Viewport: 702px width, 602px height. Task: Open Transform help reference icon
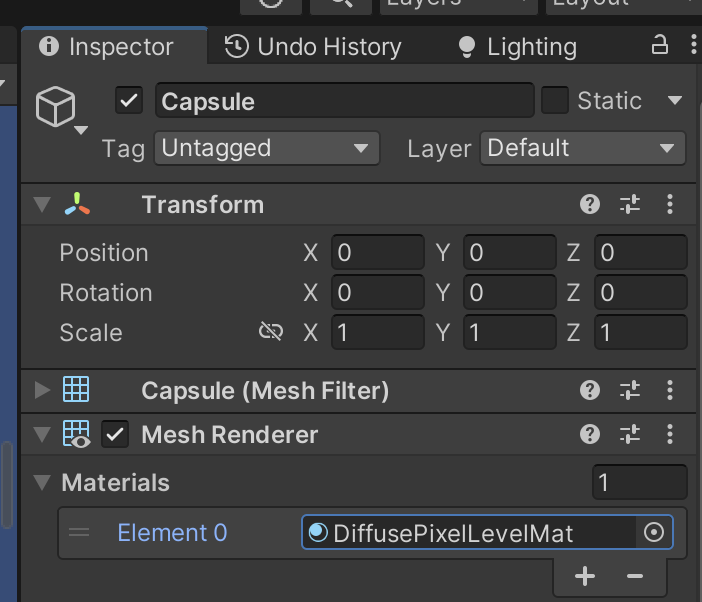(x=590, y=205)
